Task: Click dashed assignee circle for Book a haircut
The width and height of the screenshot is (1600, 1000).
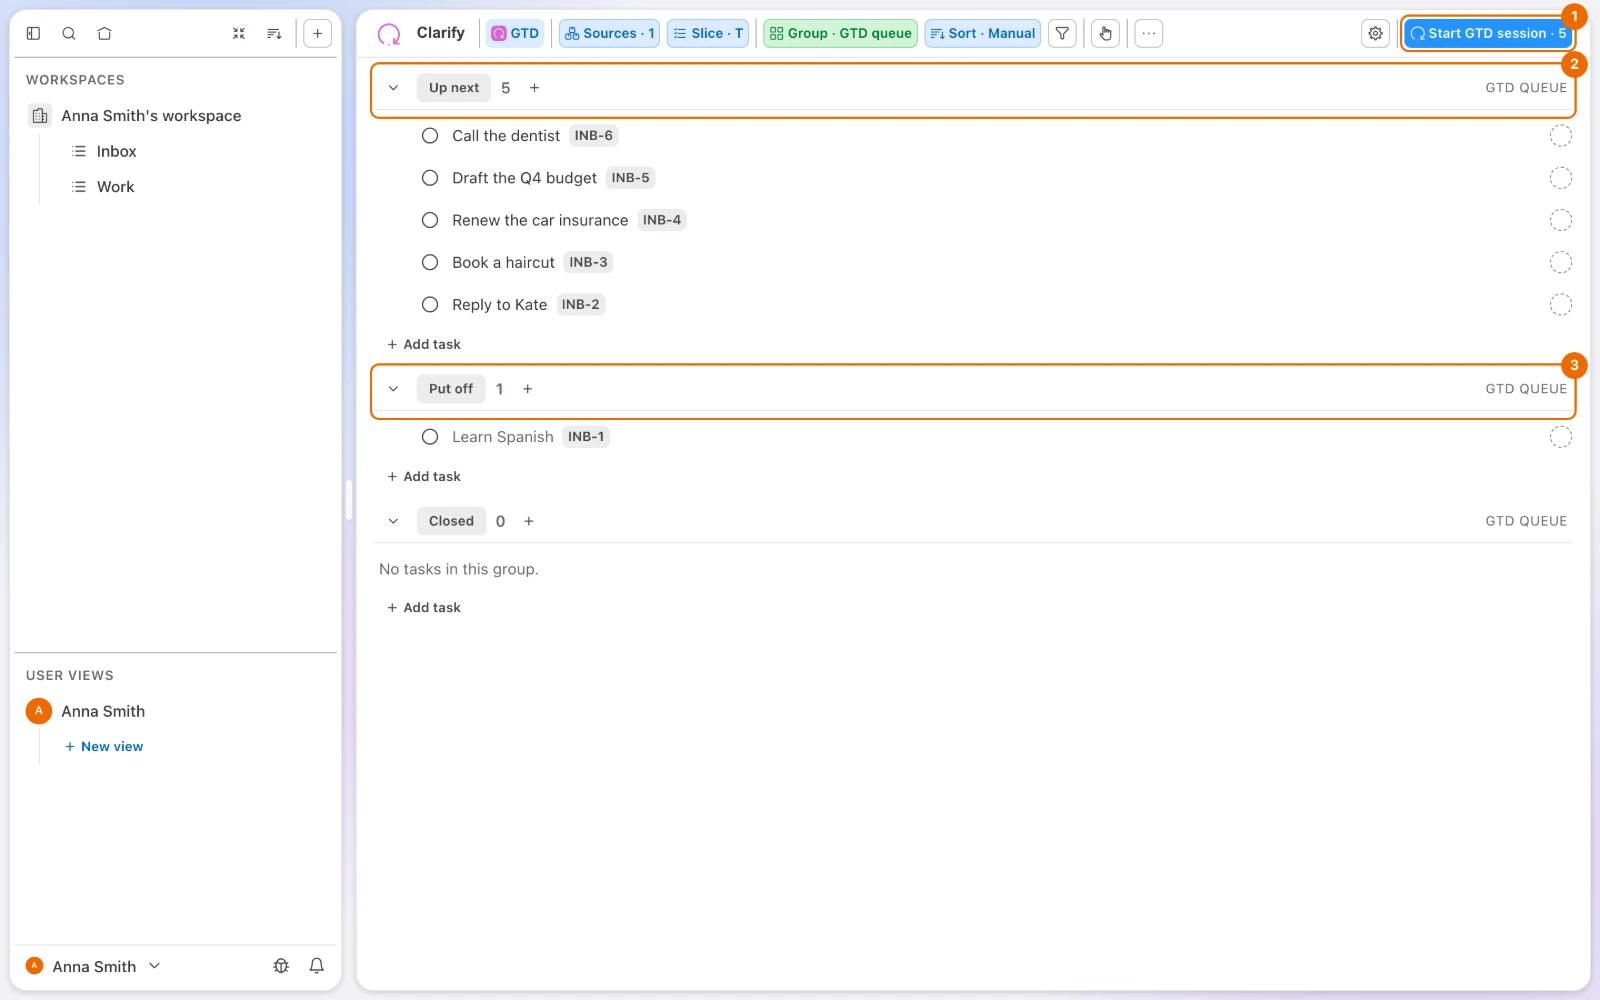Action: pos(1560,262)
